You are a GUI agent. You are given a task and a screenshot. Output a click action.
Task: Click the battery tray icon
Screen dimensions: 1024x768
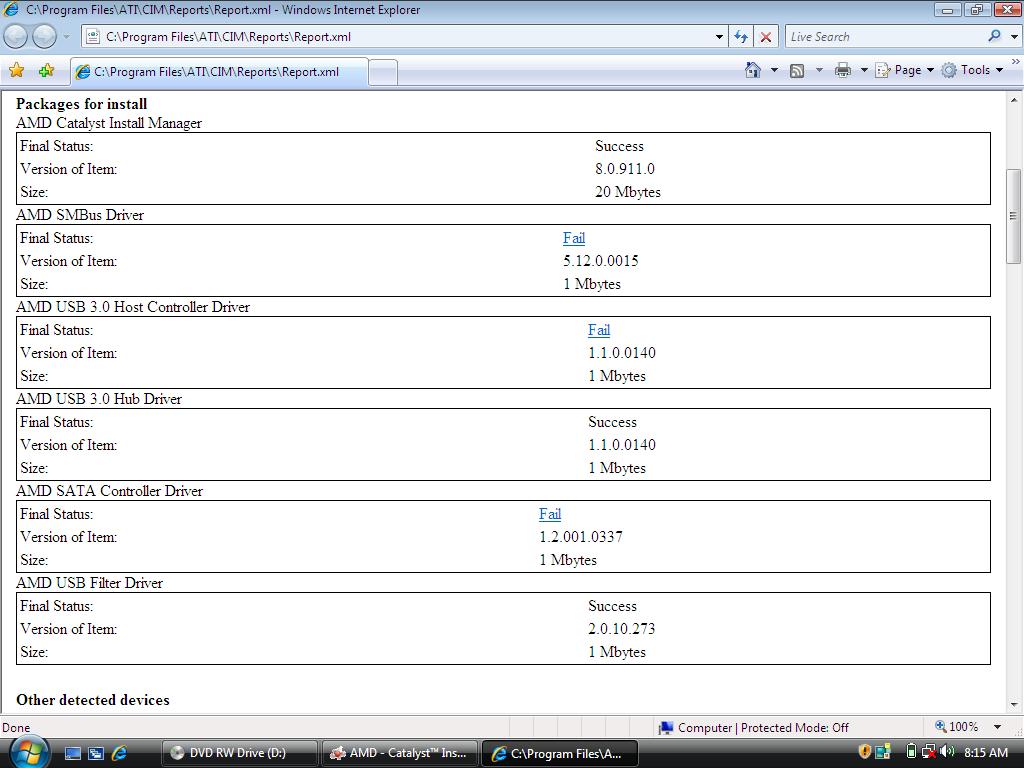click(x=911, y=752)
